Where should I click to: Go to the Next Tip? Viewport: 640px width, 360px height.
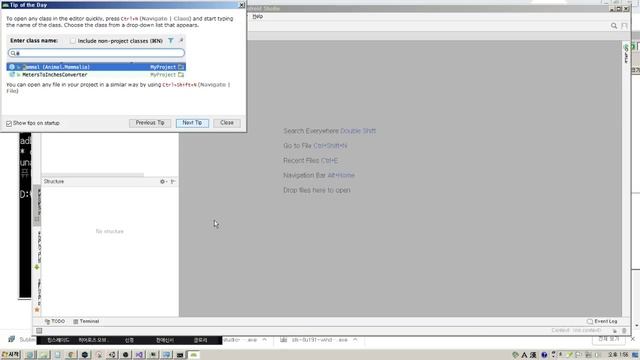pos(192,123)
